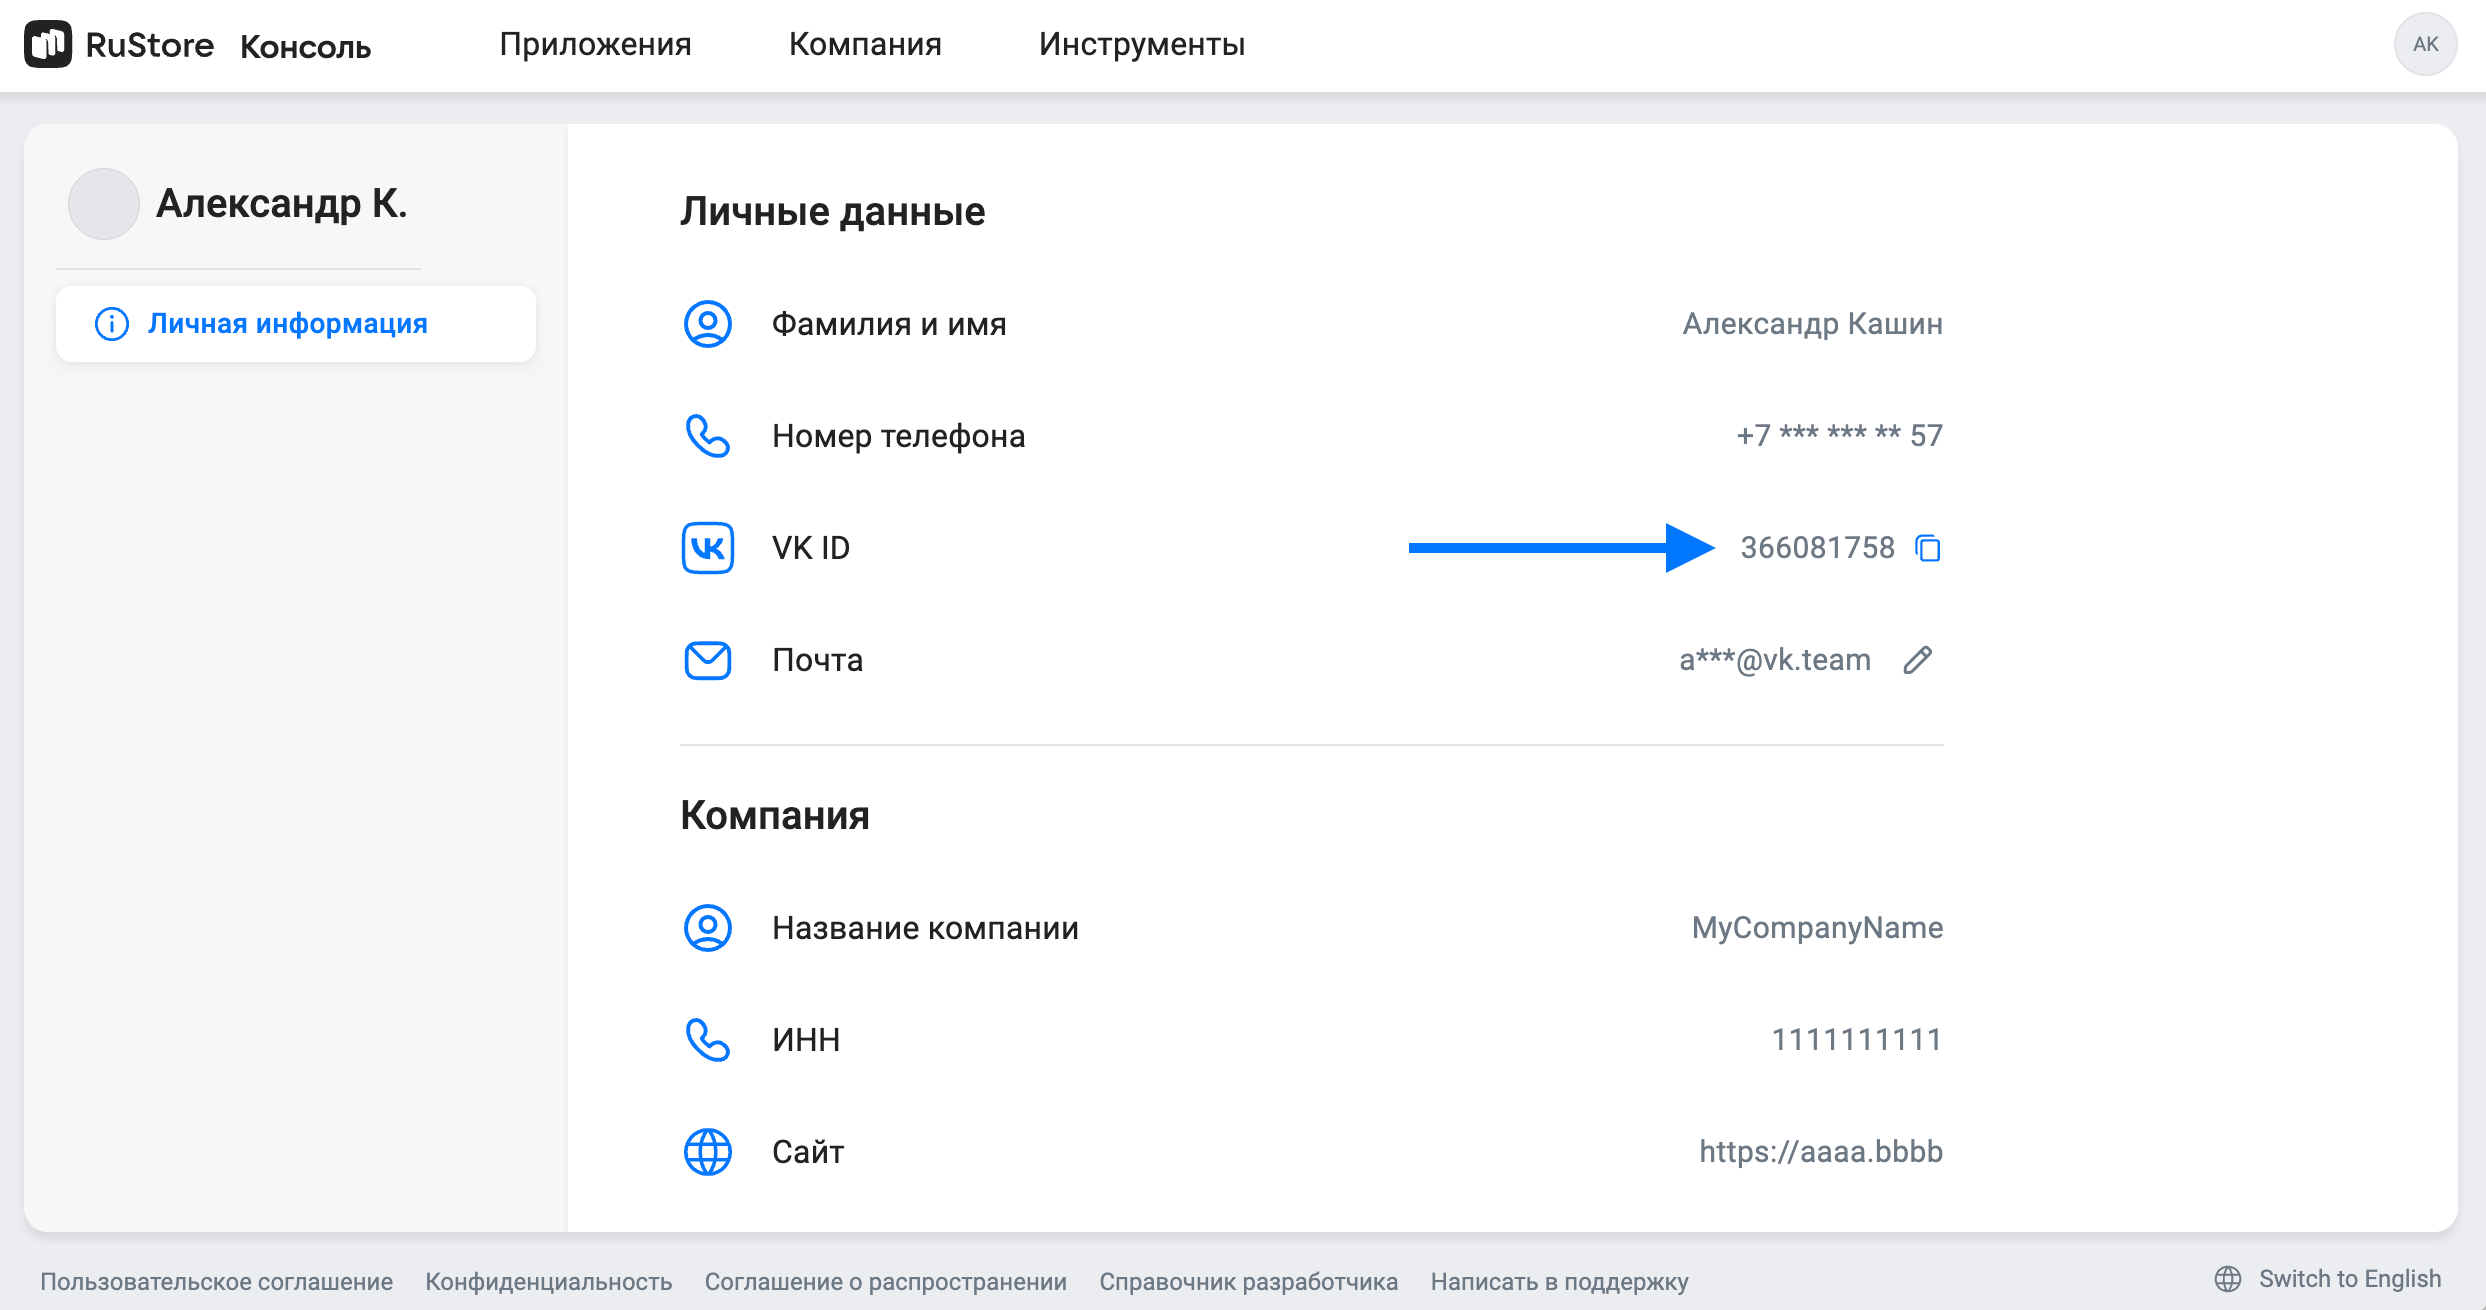Click the phone icon beside Номер телефона
2486x1310 pixels.
(707, 436)
